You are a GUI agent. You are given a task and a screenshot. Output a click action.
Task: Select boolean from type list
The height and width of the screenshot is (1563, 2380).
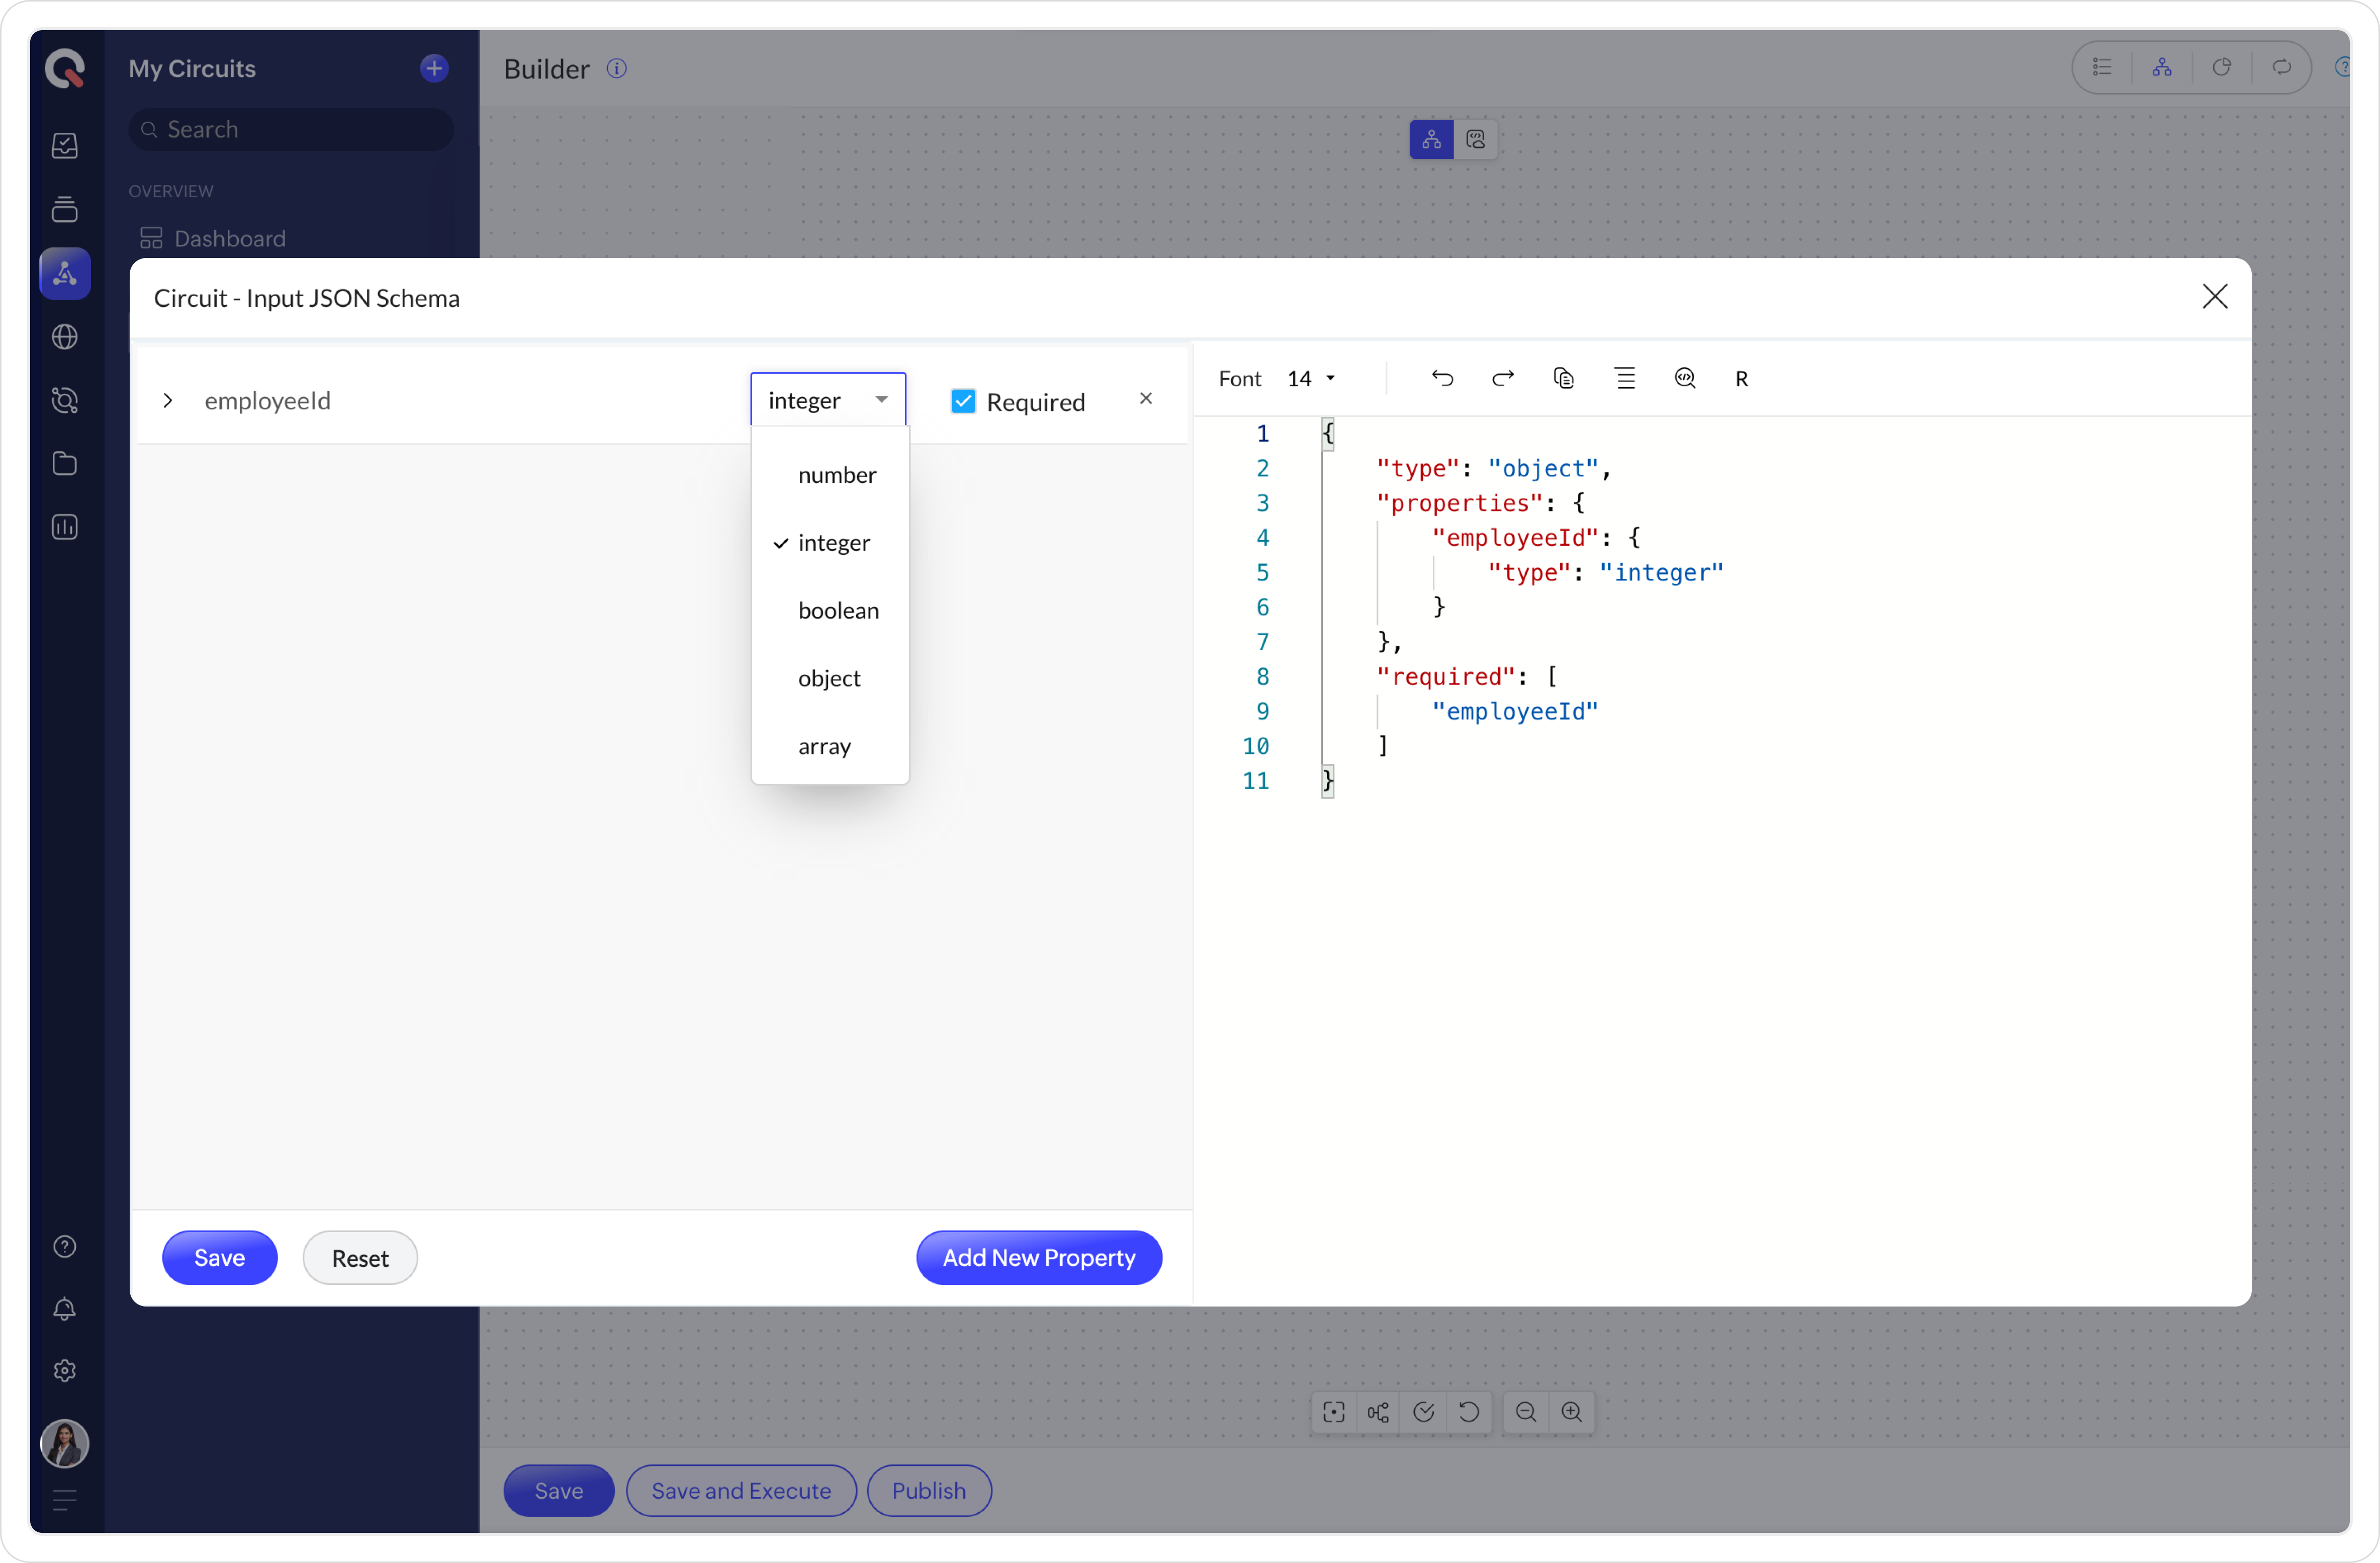pos(837,610)
